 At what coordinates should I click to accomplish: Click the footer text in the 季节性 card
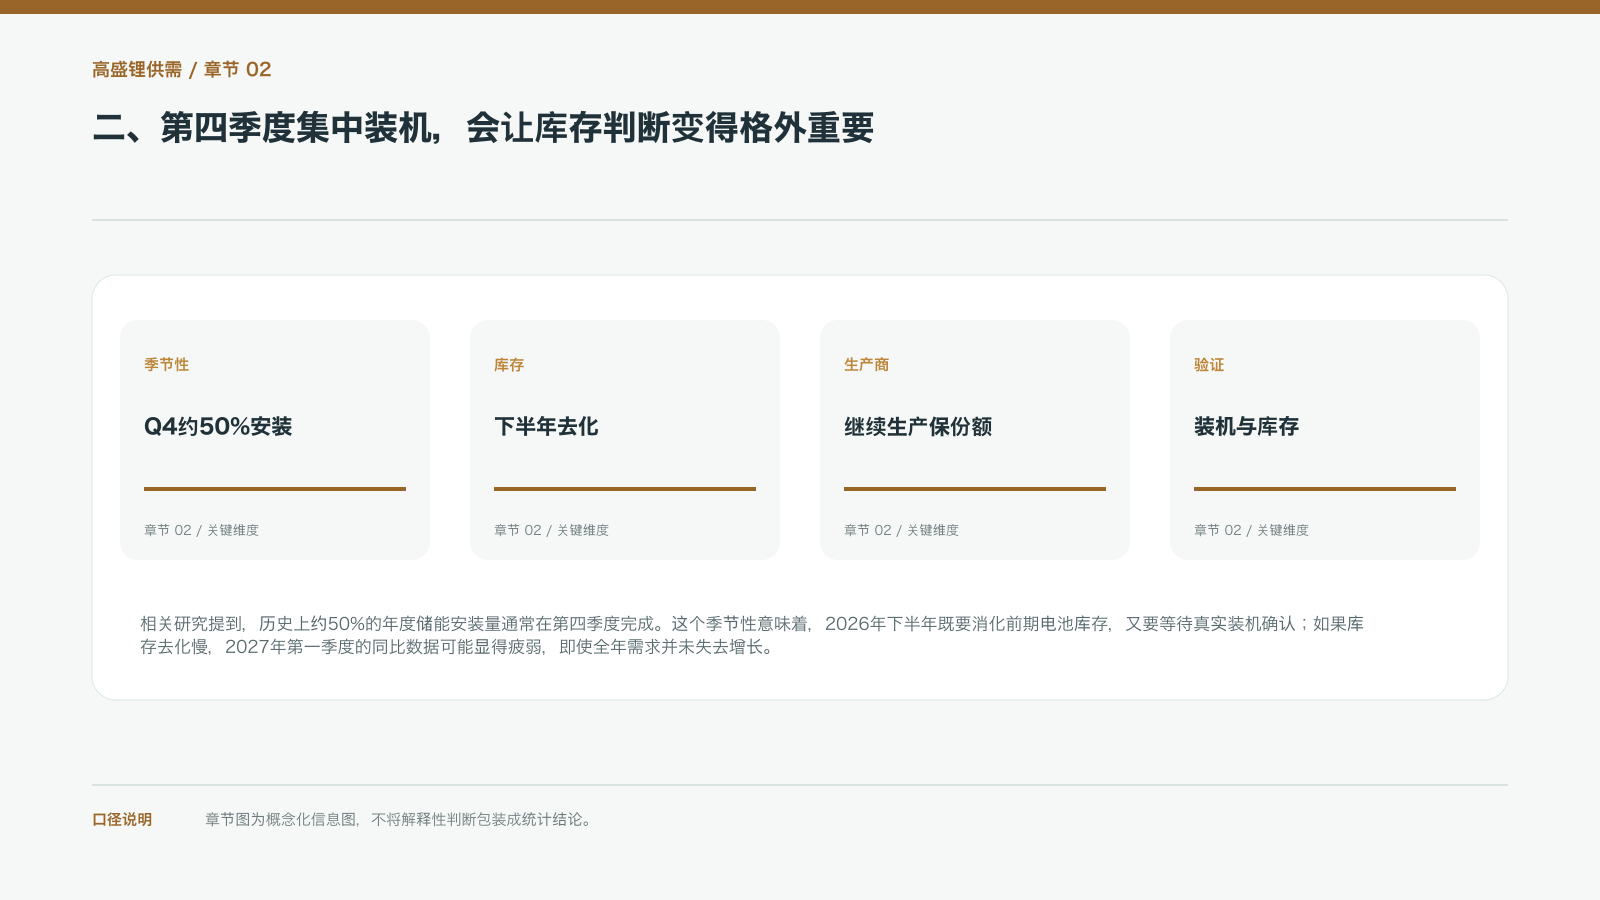[x=201, y=530]
